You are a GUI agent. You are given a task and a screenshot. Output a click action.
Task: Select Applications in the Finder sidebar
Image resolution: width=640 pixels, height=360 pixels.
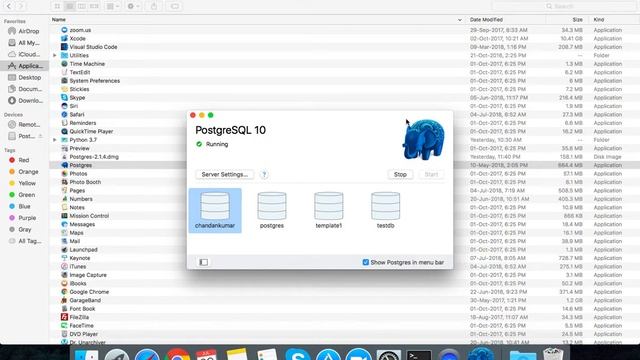tap(24, 65)
